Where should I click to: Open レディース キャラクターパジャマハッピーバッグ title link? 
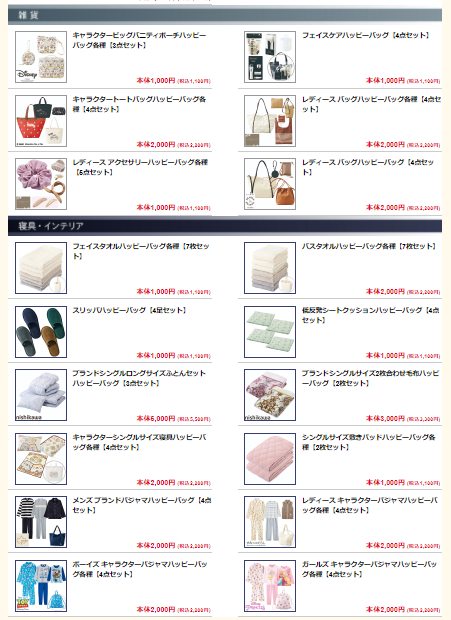pos(370,505)
